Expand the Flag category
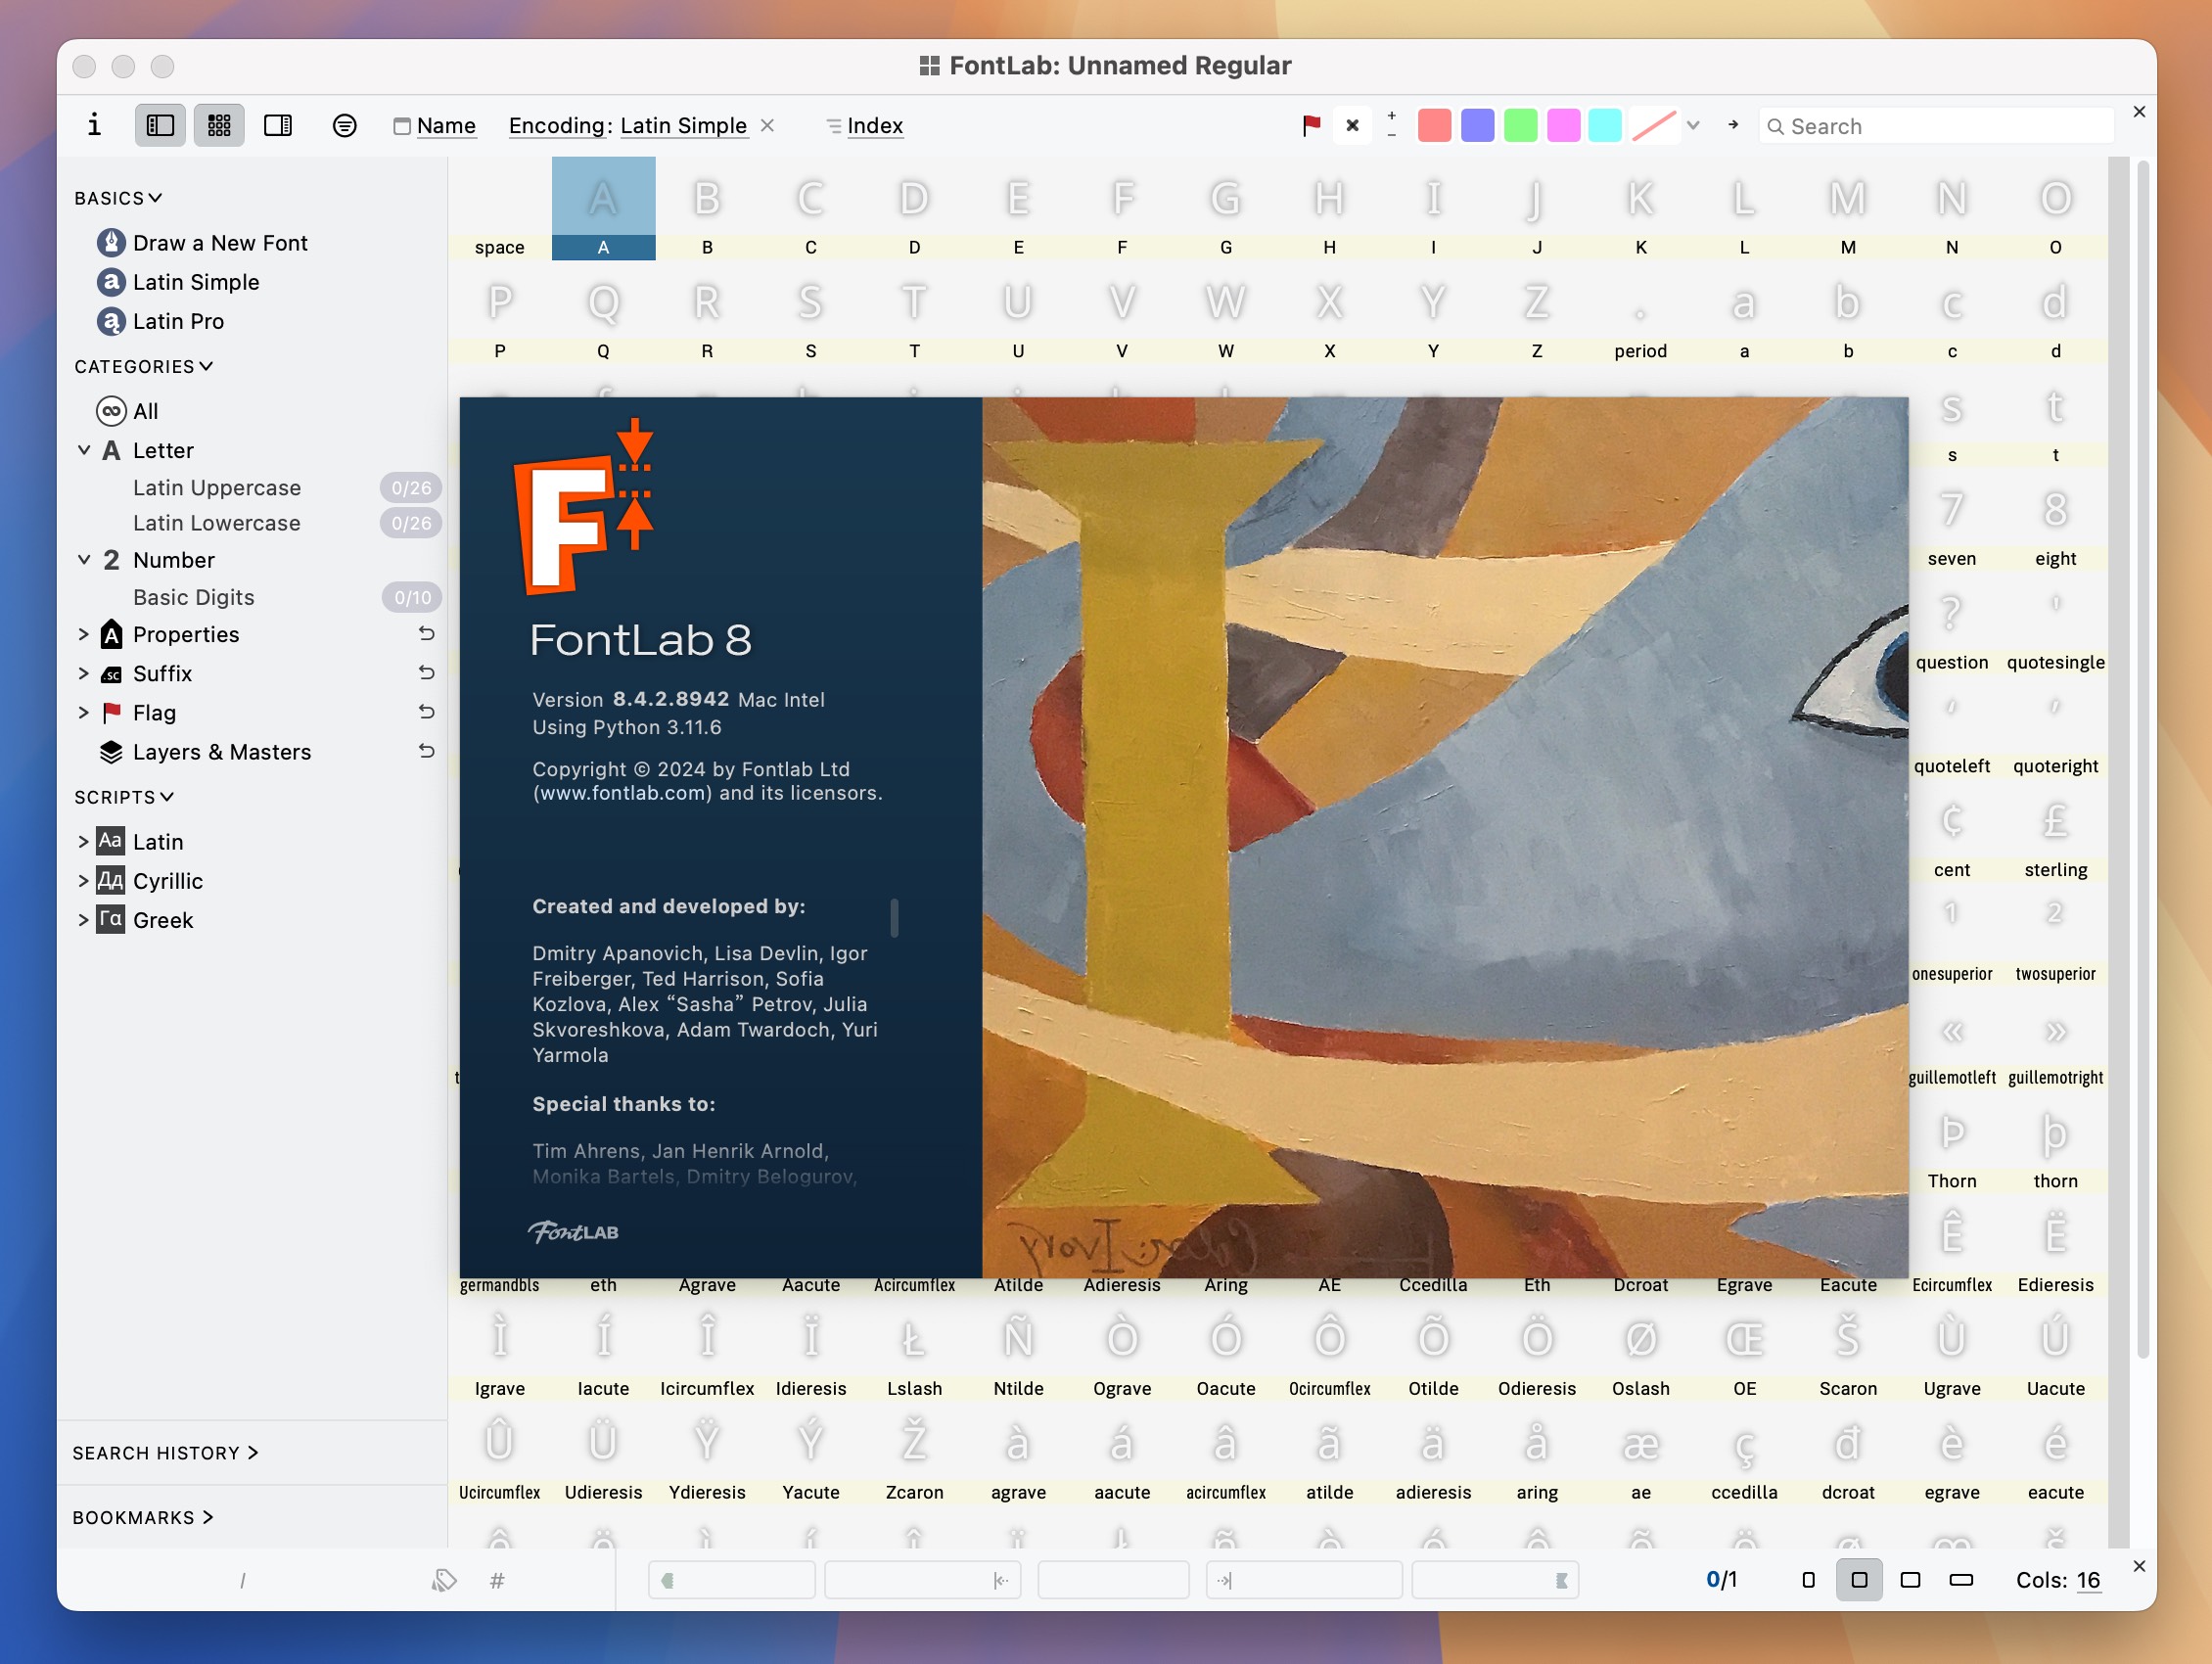Image resolution: width=2212 pixels, height=1664 pixels. (x=84, y=712)
